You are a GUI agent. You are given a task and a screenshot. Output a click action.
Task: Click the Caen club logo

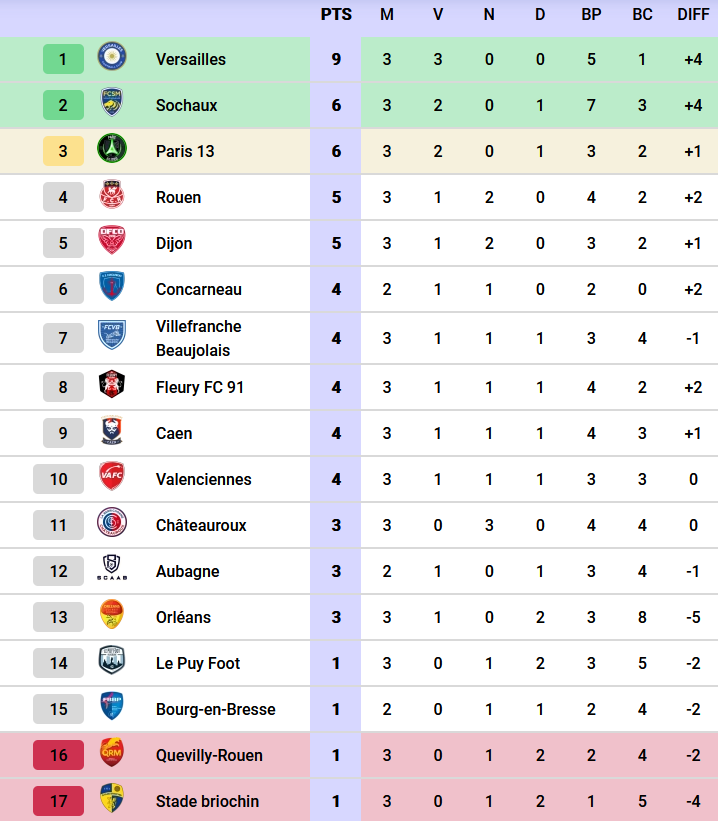pos(111,432)
